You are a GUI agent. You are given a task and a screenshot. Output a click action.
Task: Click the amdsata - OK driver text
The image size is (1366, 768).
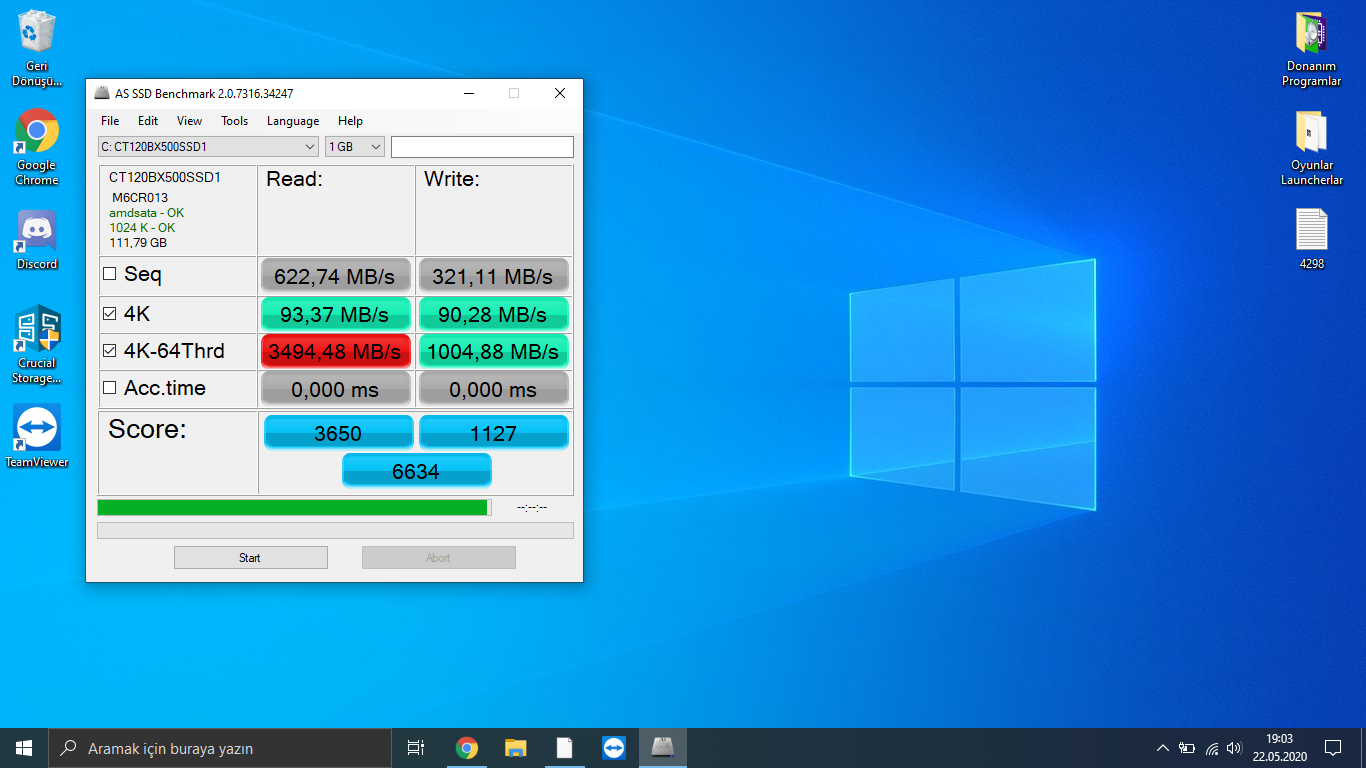click(147, 213)
